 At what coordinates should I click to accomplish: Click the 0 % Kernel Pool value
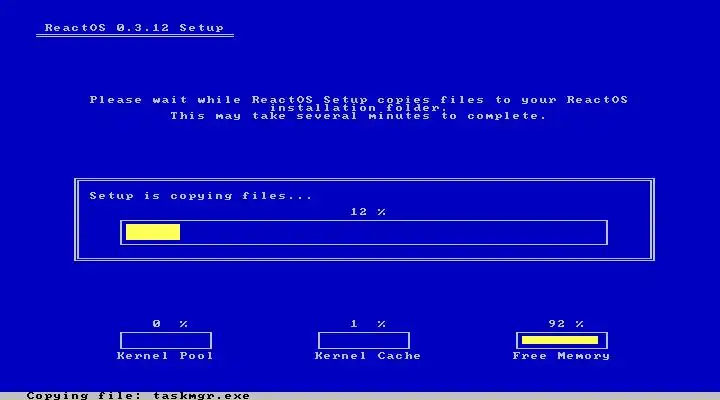tap(170, 324)
